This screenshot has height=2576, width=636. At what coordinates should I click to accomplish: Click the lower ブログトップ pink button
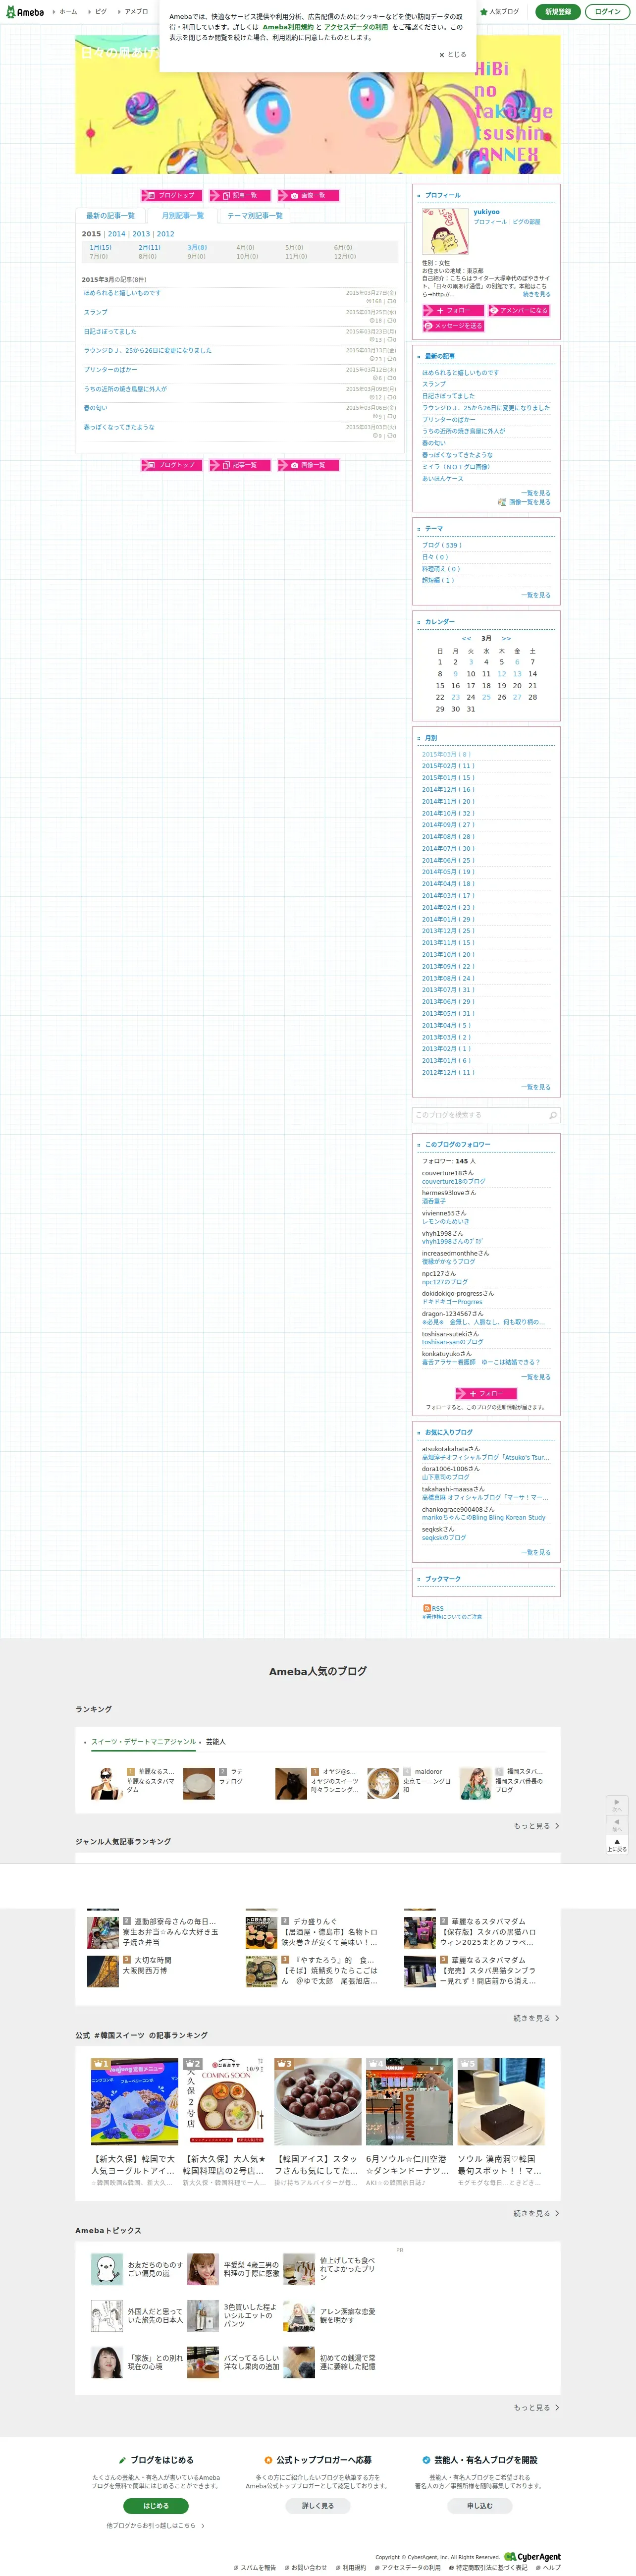(x=172, y=465)
